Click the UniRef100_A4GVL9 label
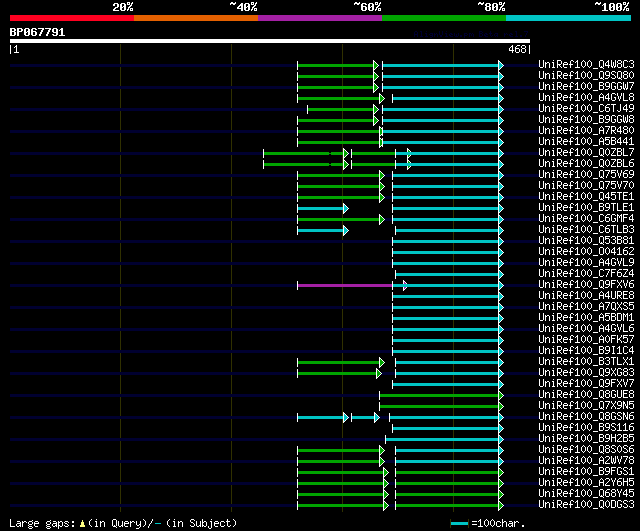 point(586,263)
